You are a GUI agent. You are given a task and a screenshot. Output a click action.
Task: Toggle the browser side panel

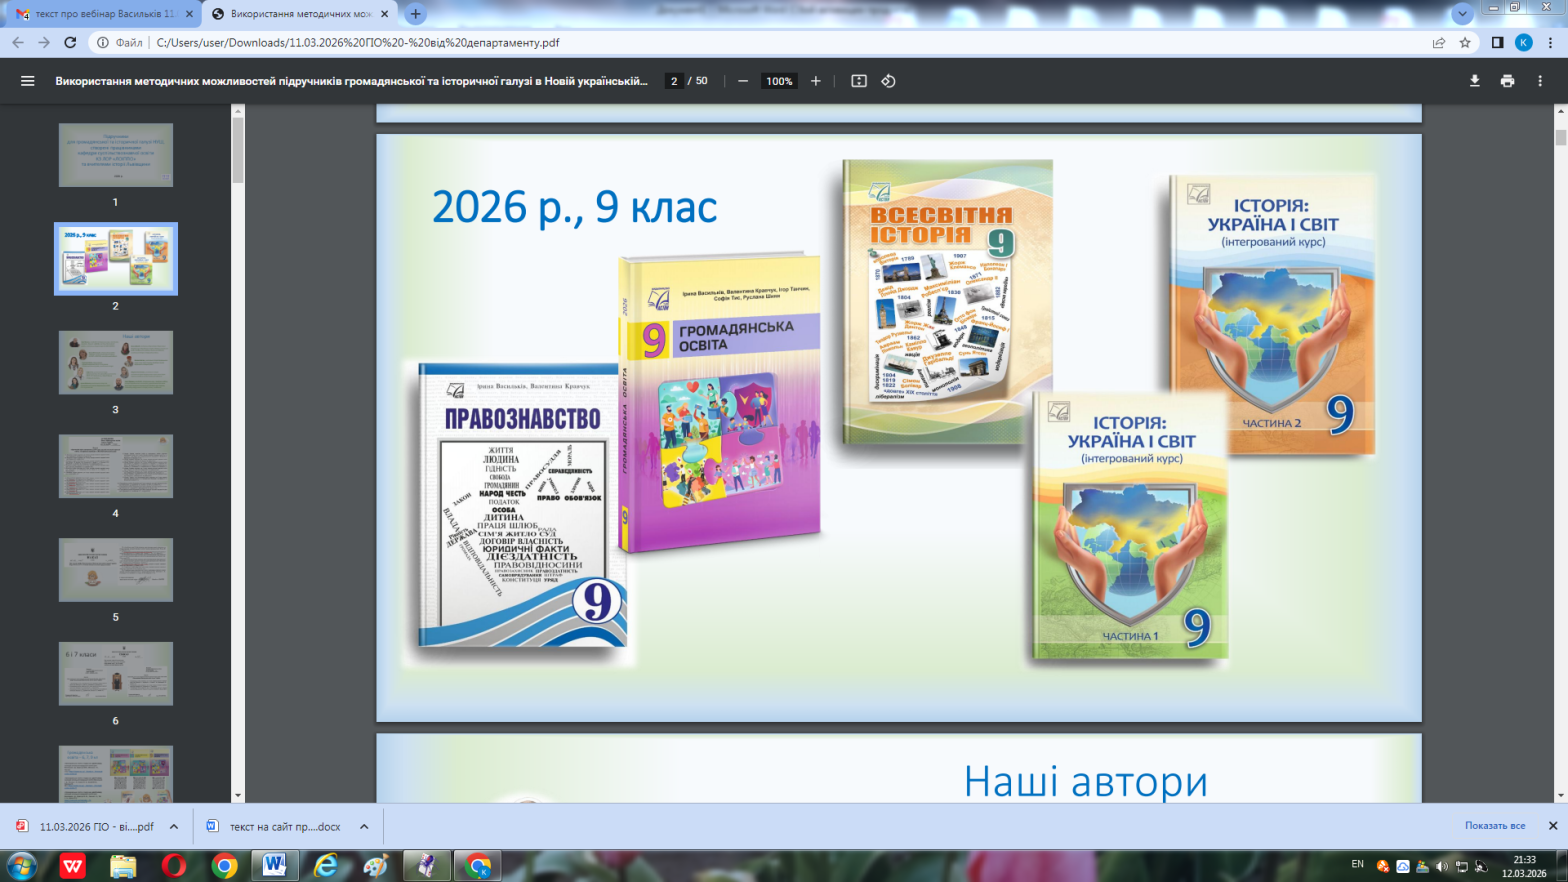[x=1497, y=43]
